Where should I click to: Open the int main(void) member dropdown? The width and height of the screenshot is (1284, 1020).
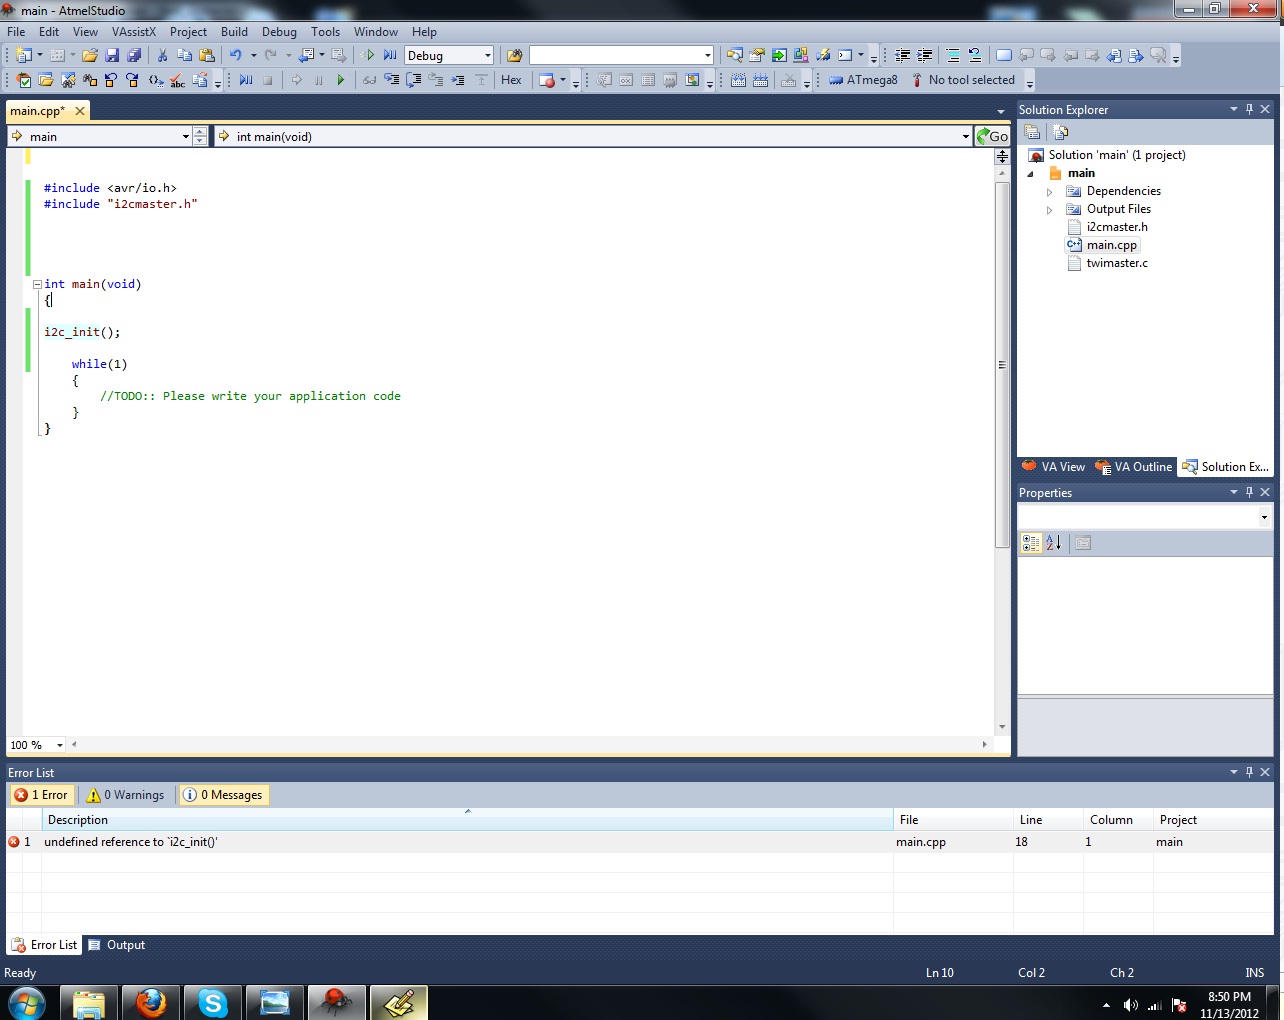coord(965,137)
